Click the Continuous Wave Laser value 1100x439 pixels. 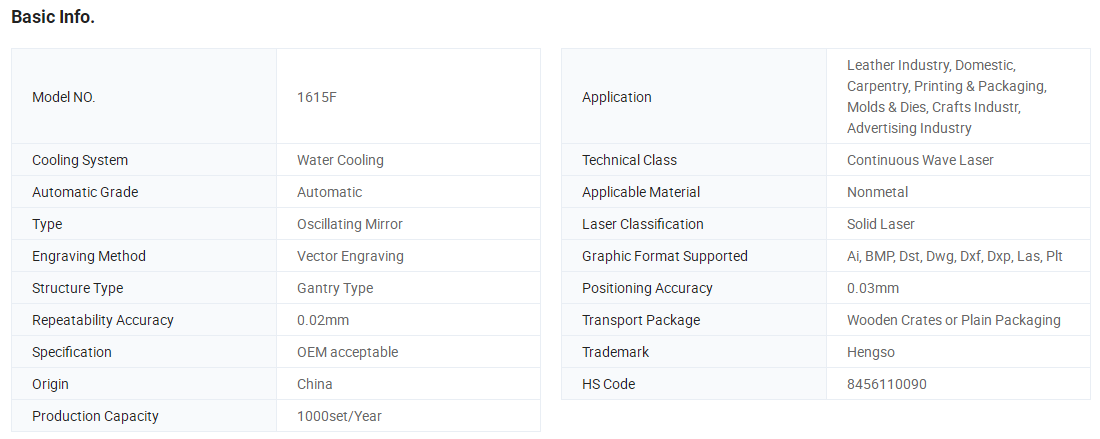[x=920, y=161]
